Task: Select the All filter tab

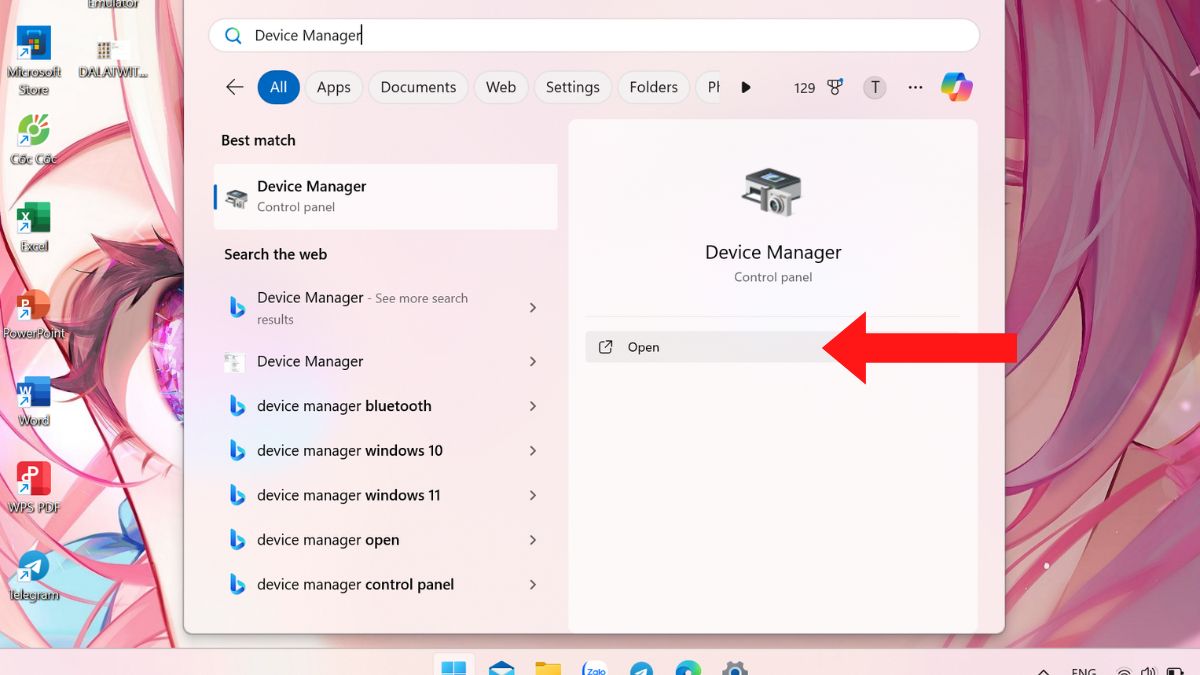Action: click(x=278, y=87)
